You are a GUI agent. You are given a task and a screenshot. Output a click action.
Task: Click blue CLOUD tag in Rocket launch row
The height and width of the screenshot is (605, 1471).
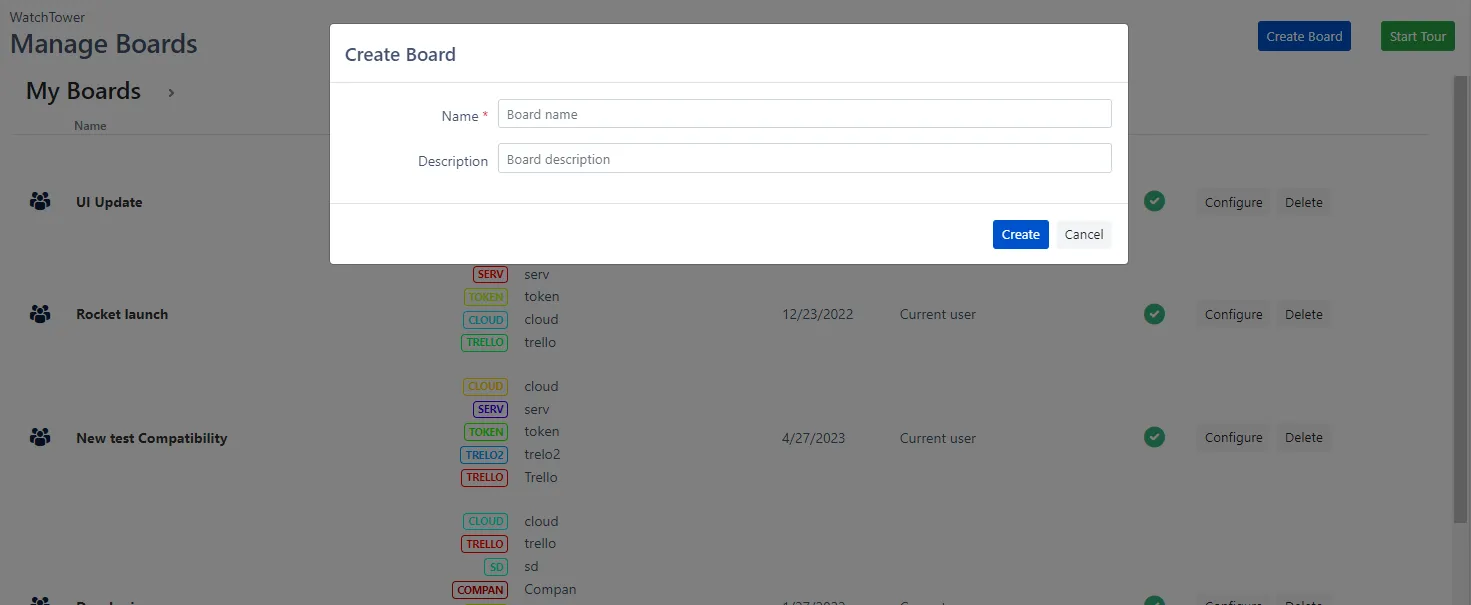[x=486, y=320]
